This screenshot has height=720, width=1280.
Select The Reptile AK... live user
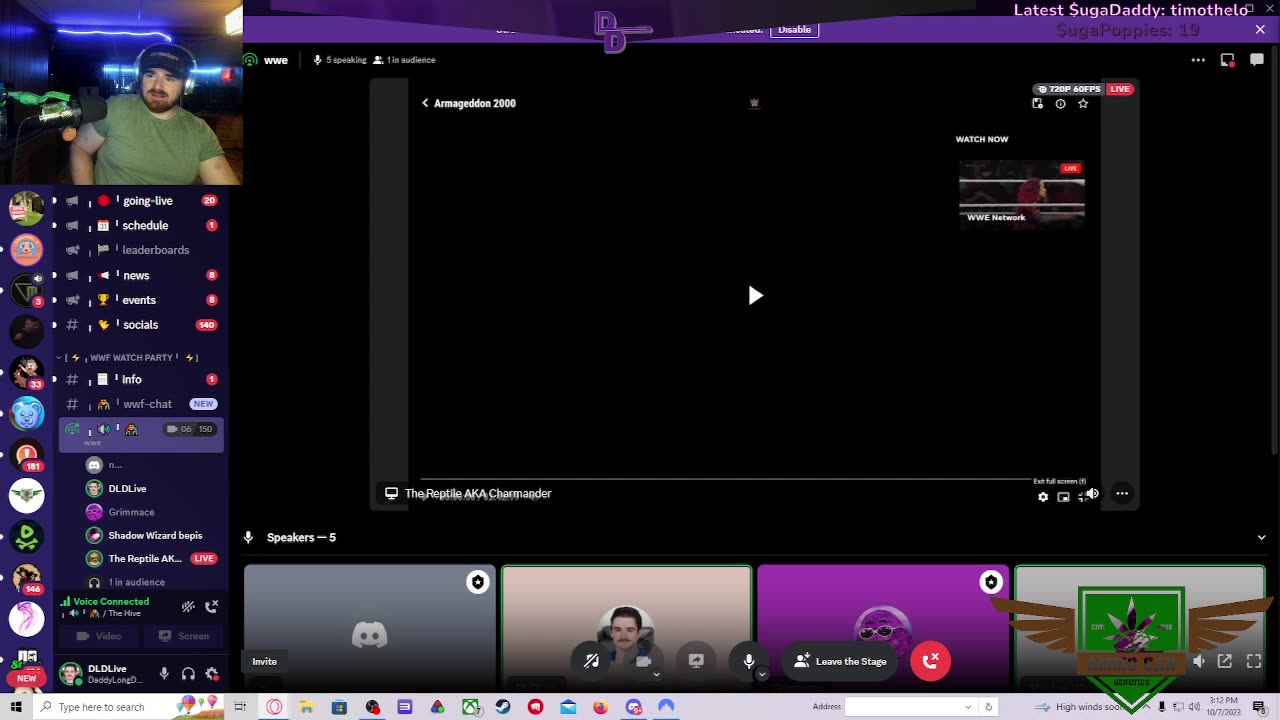(x=150, y=559)
